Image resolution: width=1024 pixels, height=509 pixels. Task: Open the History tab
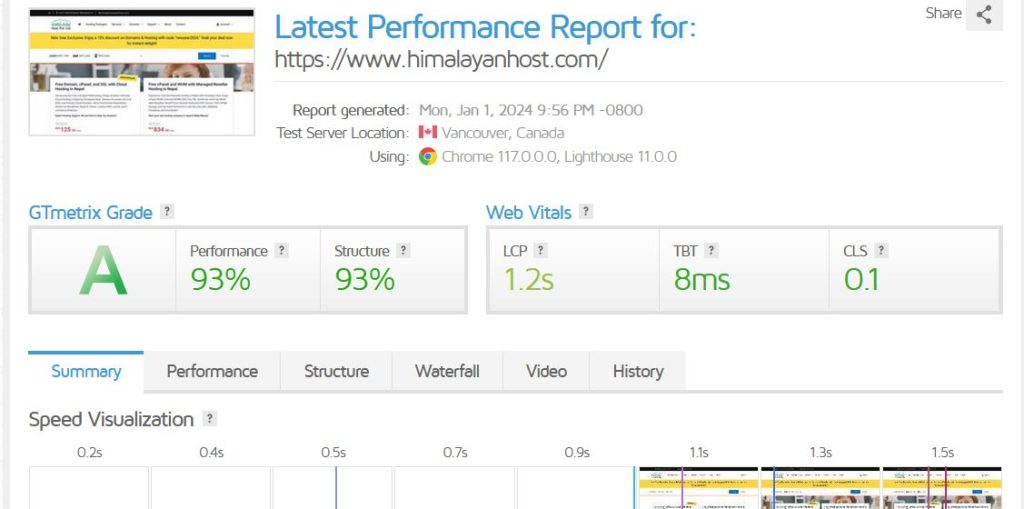[x=638, y=371]
